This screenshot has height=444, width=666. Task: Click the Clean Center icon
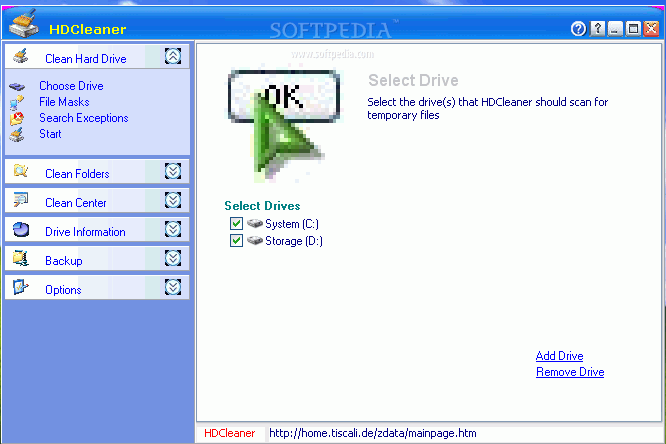(x=20, y=200)
